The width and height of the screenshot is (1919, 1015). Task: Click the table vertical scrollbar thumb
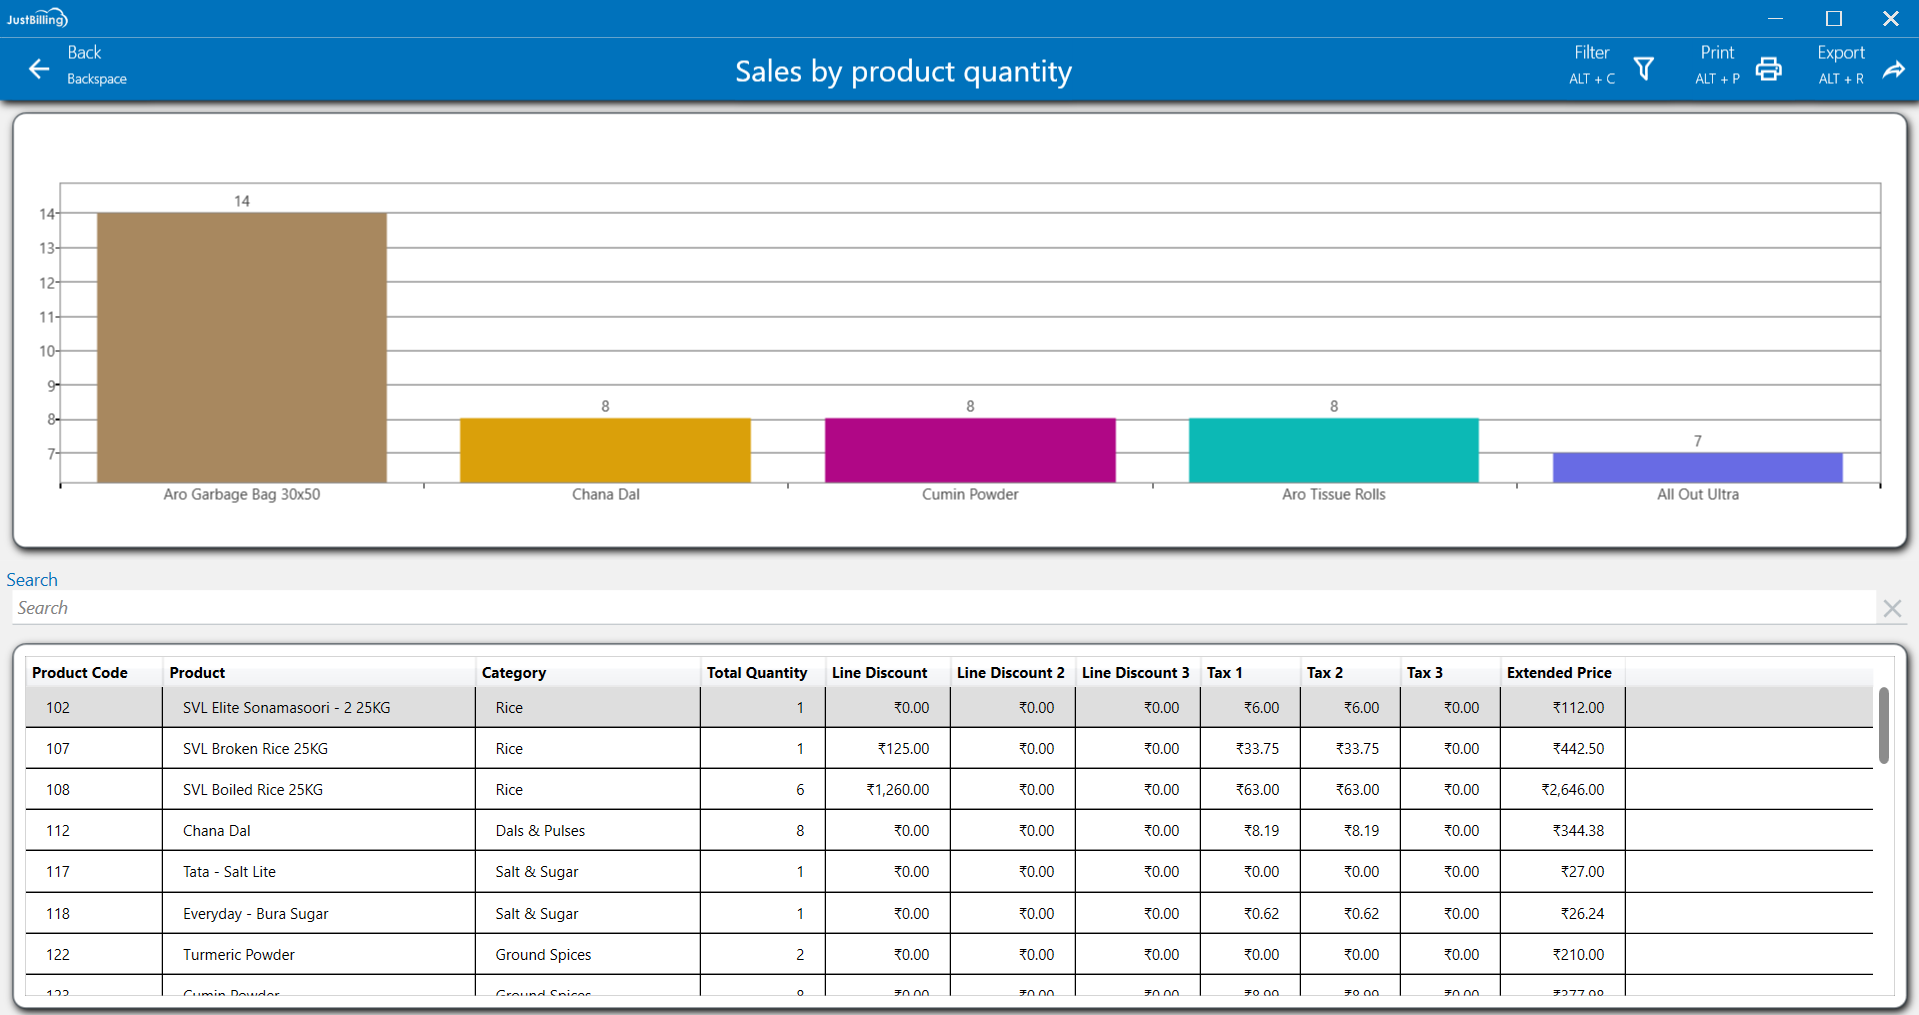pyautogui.click(x=1883, y=725)
